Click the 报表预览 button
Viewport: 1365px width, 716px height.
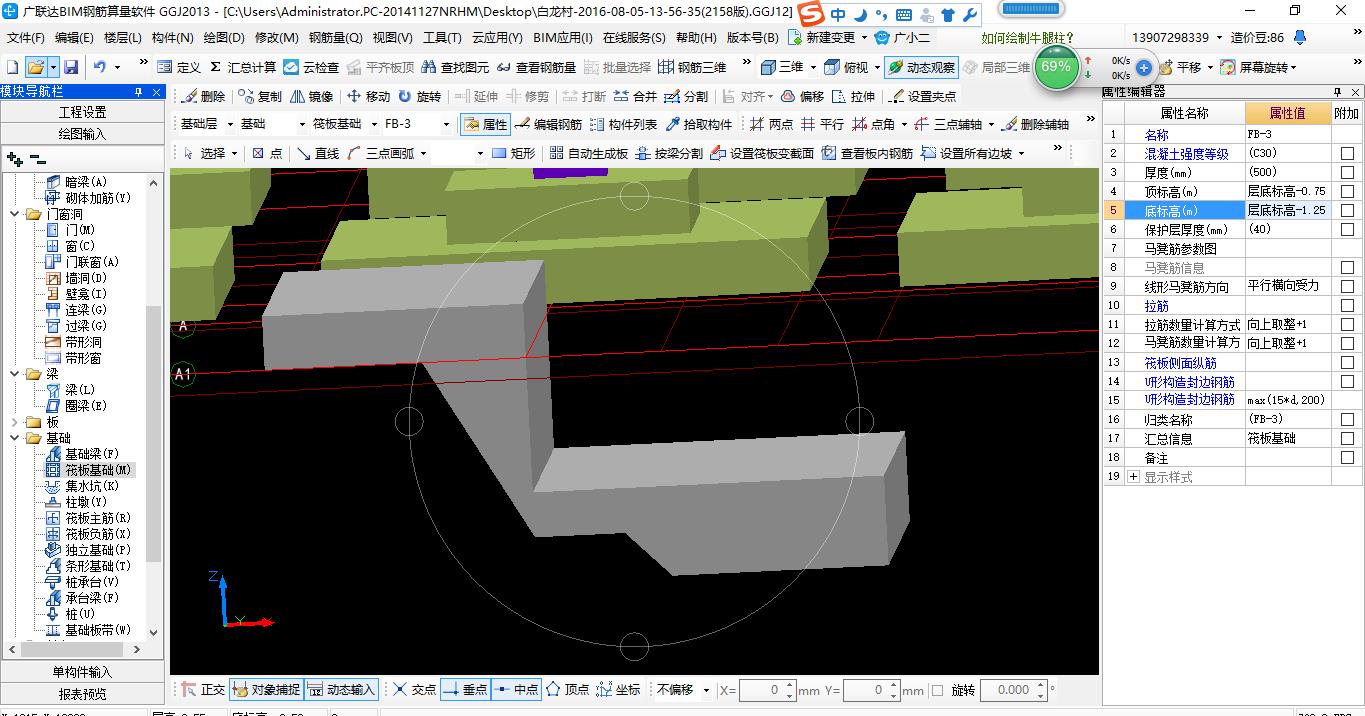83,693
